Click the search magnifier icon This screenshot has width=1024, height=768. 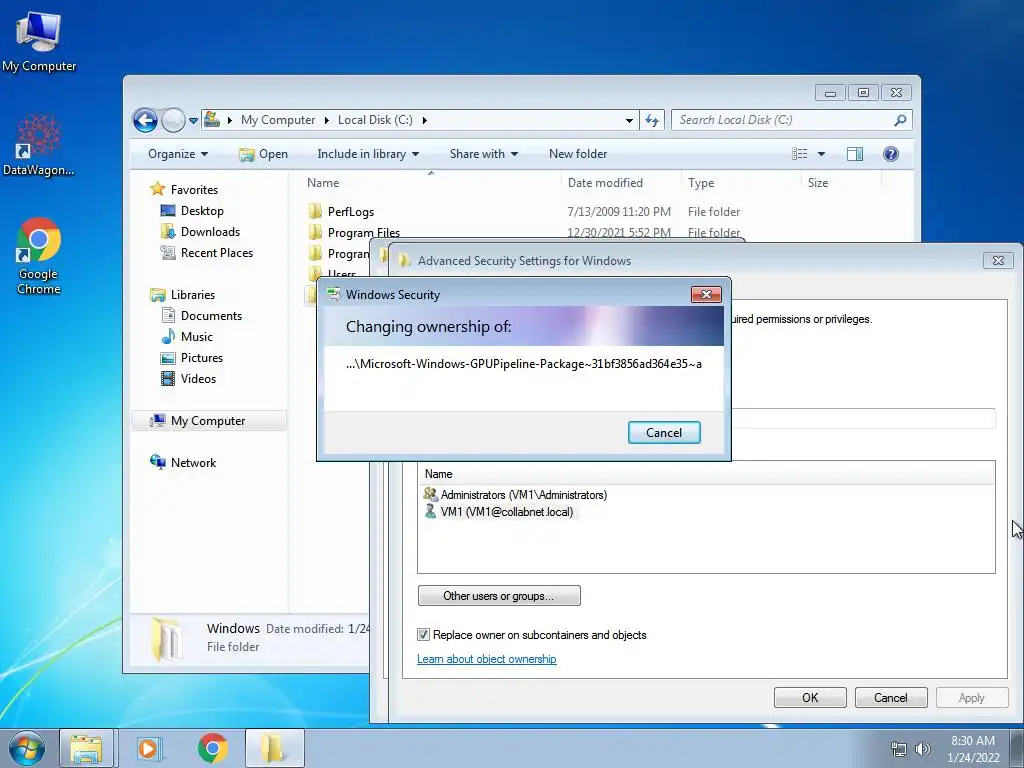[900, 120]
